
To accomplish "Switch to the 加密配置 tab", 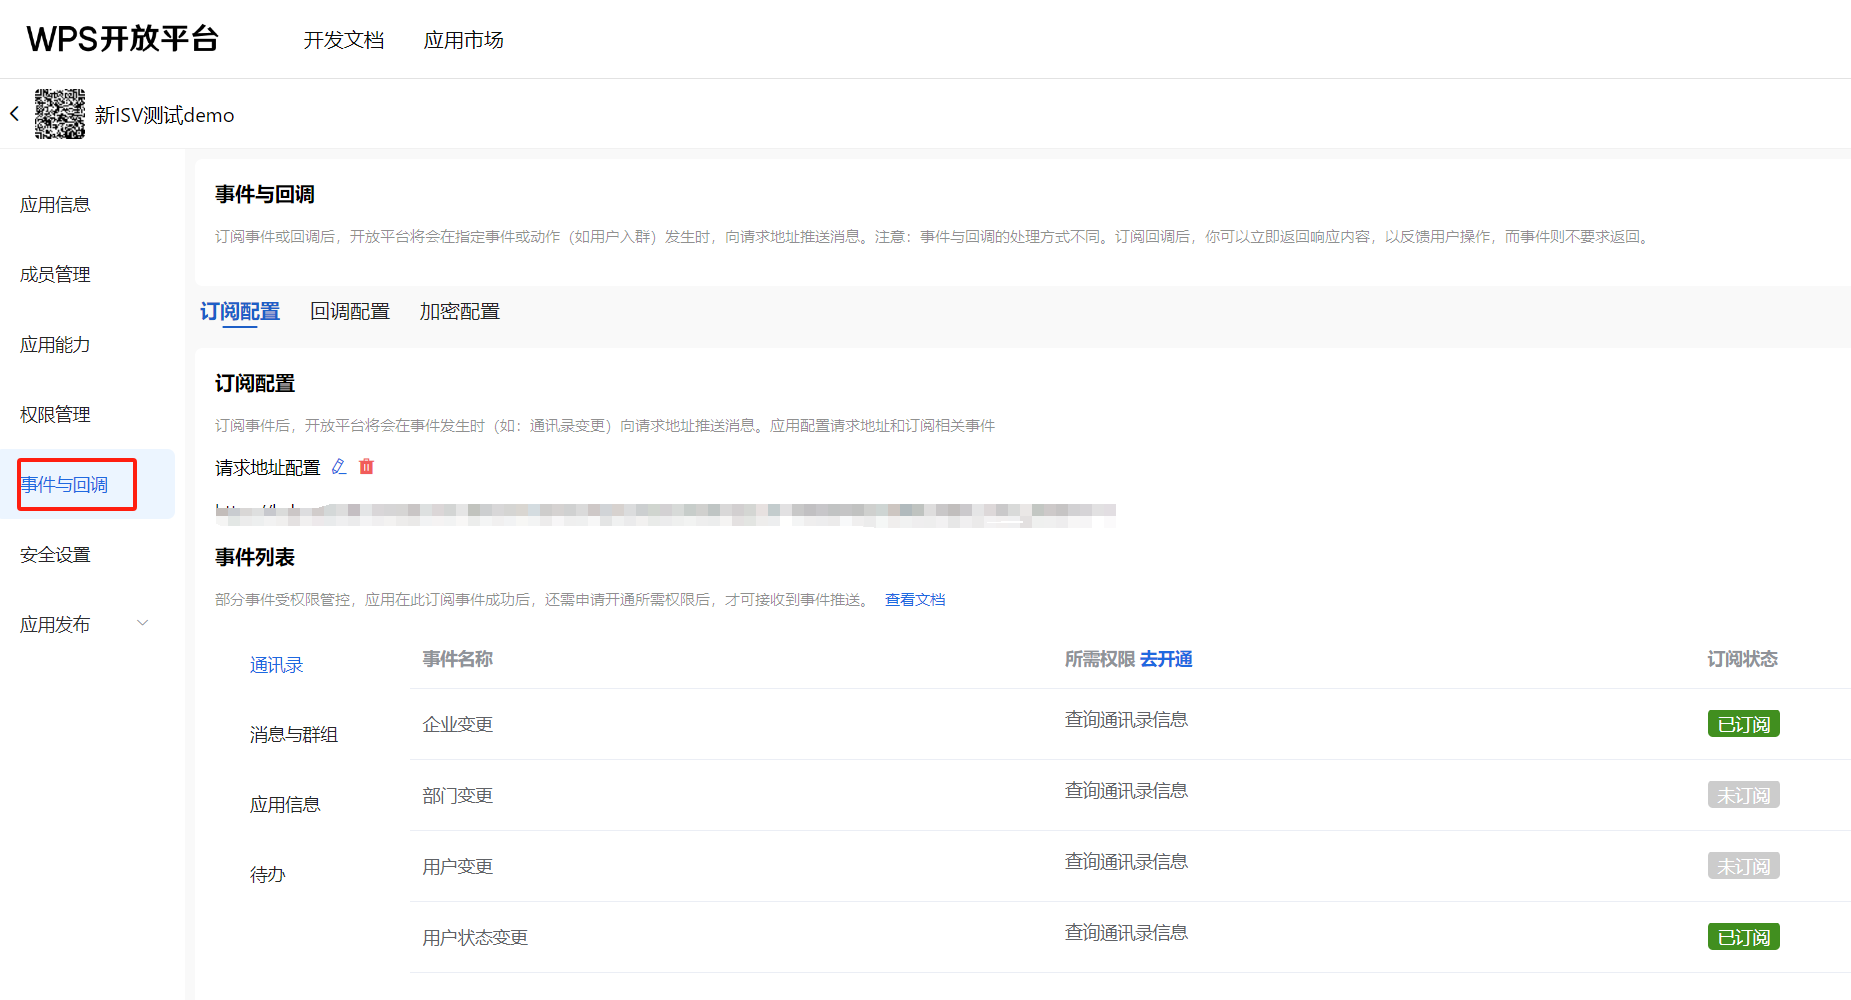I will pos(459,312).
